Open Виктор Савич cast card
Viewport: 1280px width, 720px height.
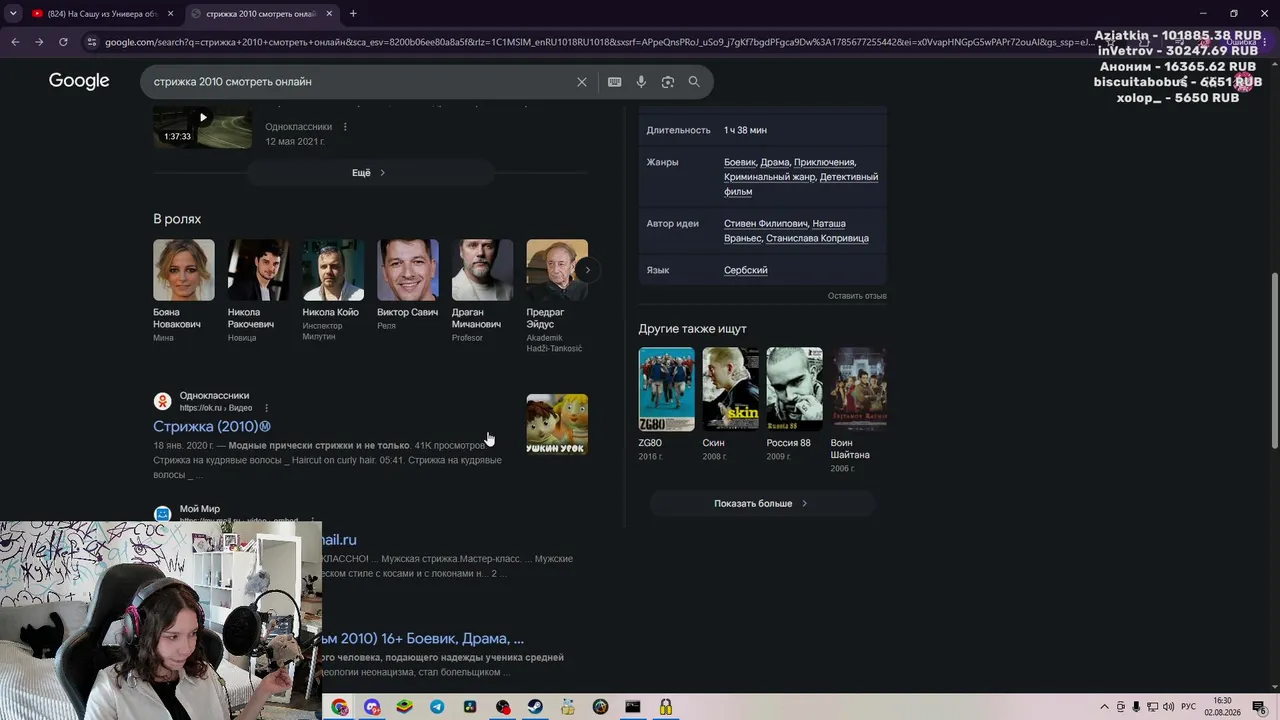pos(408,286)
